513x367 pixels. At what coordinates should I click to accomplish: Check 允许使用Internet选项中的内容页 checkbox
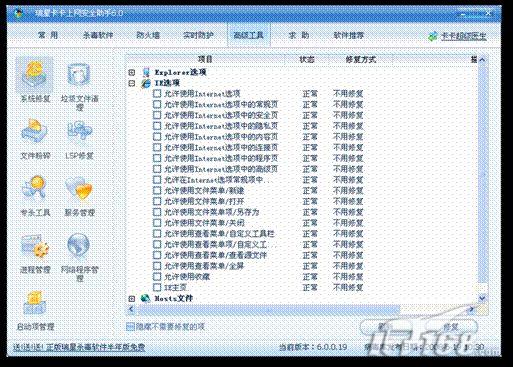(157, 137)
